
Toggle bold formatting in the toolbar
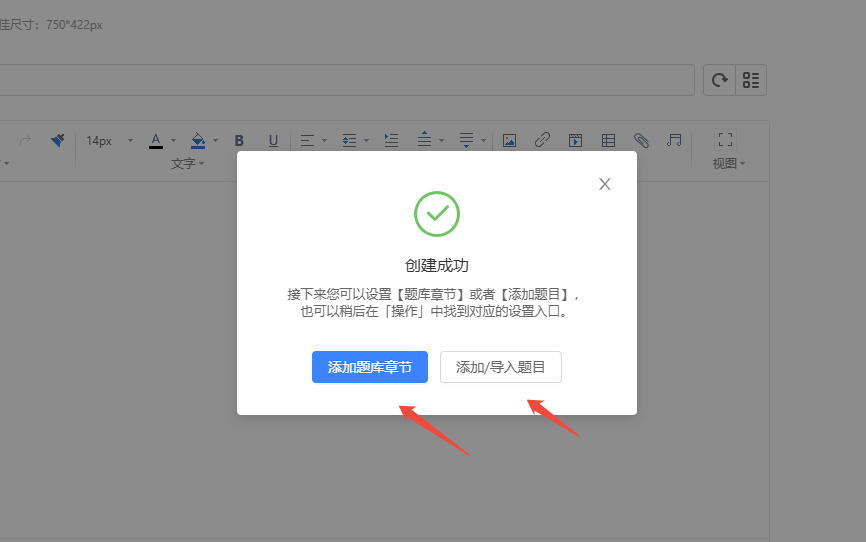[239, 140]
